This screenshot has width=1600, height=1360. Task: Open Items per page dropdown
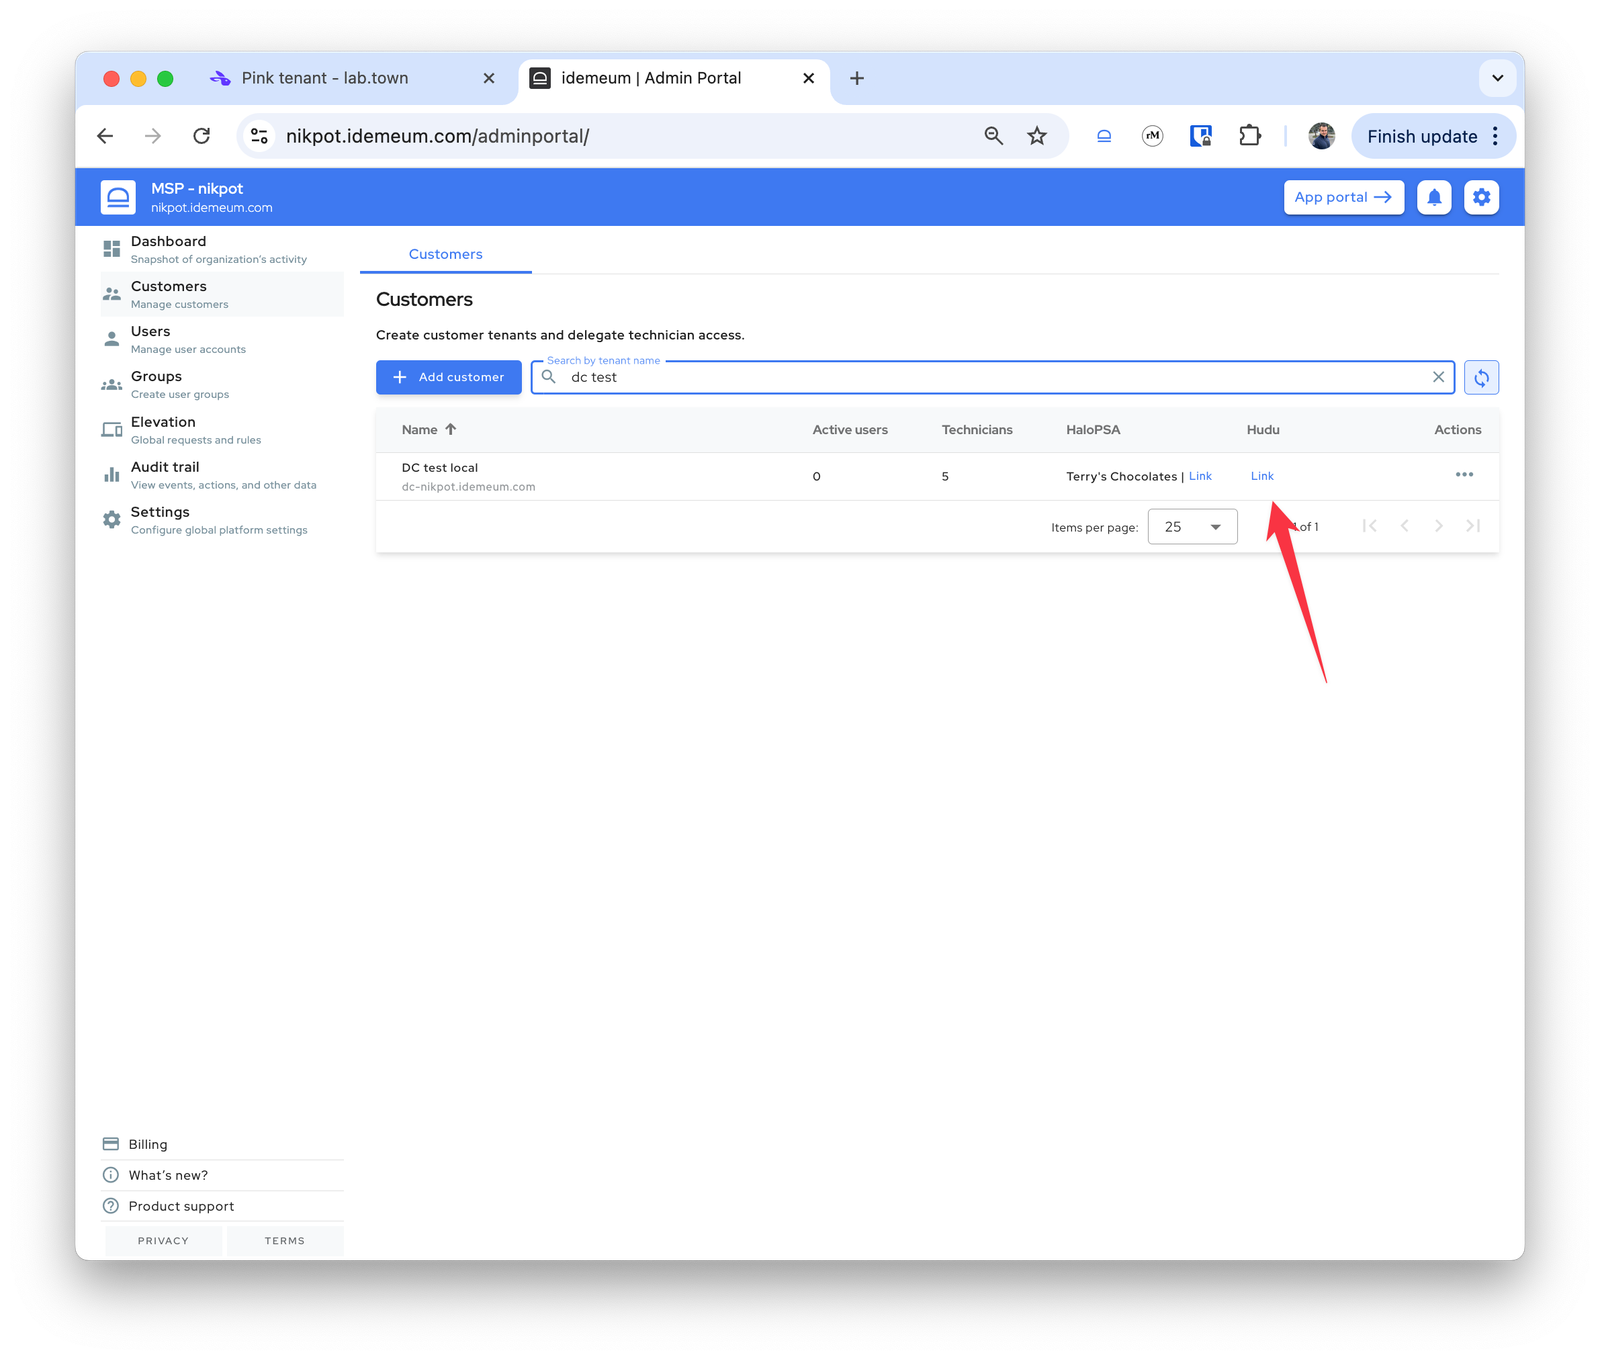(x=1193, y=527)
